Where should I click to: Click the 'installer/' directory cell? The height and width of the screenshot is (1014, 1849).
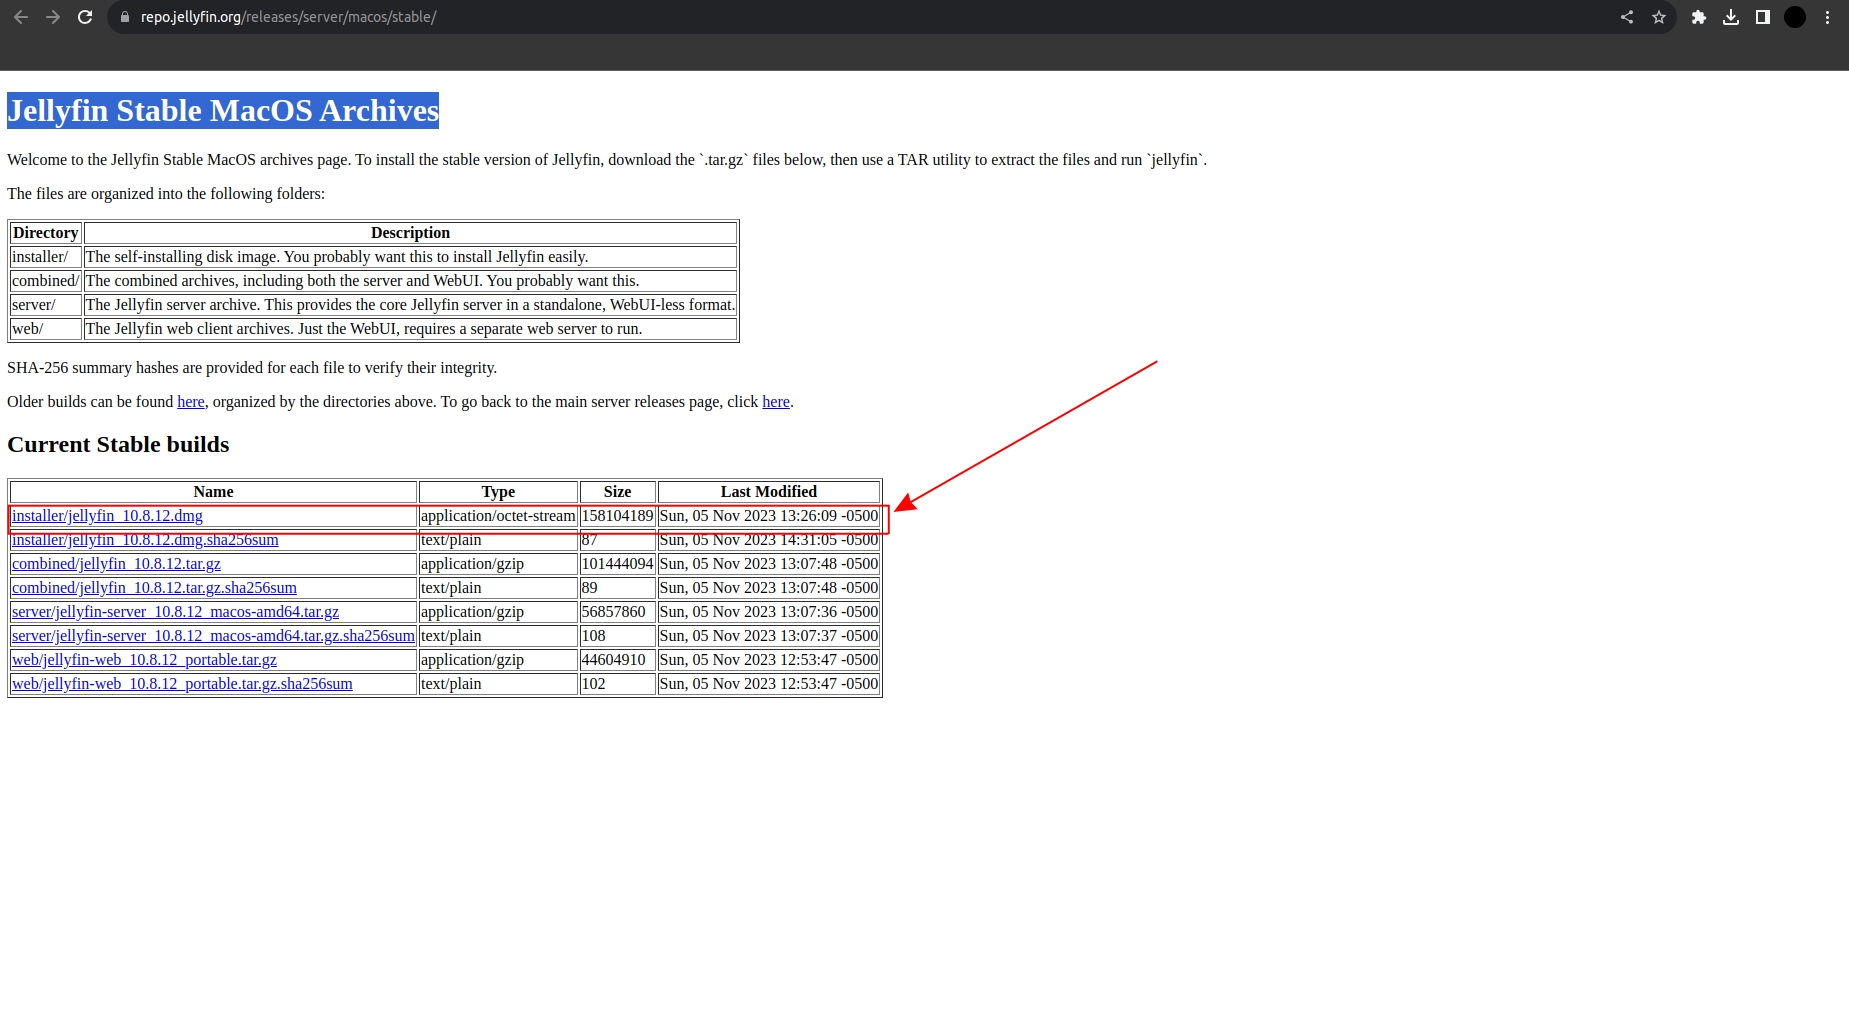coord(46,257)
